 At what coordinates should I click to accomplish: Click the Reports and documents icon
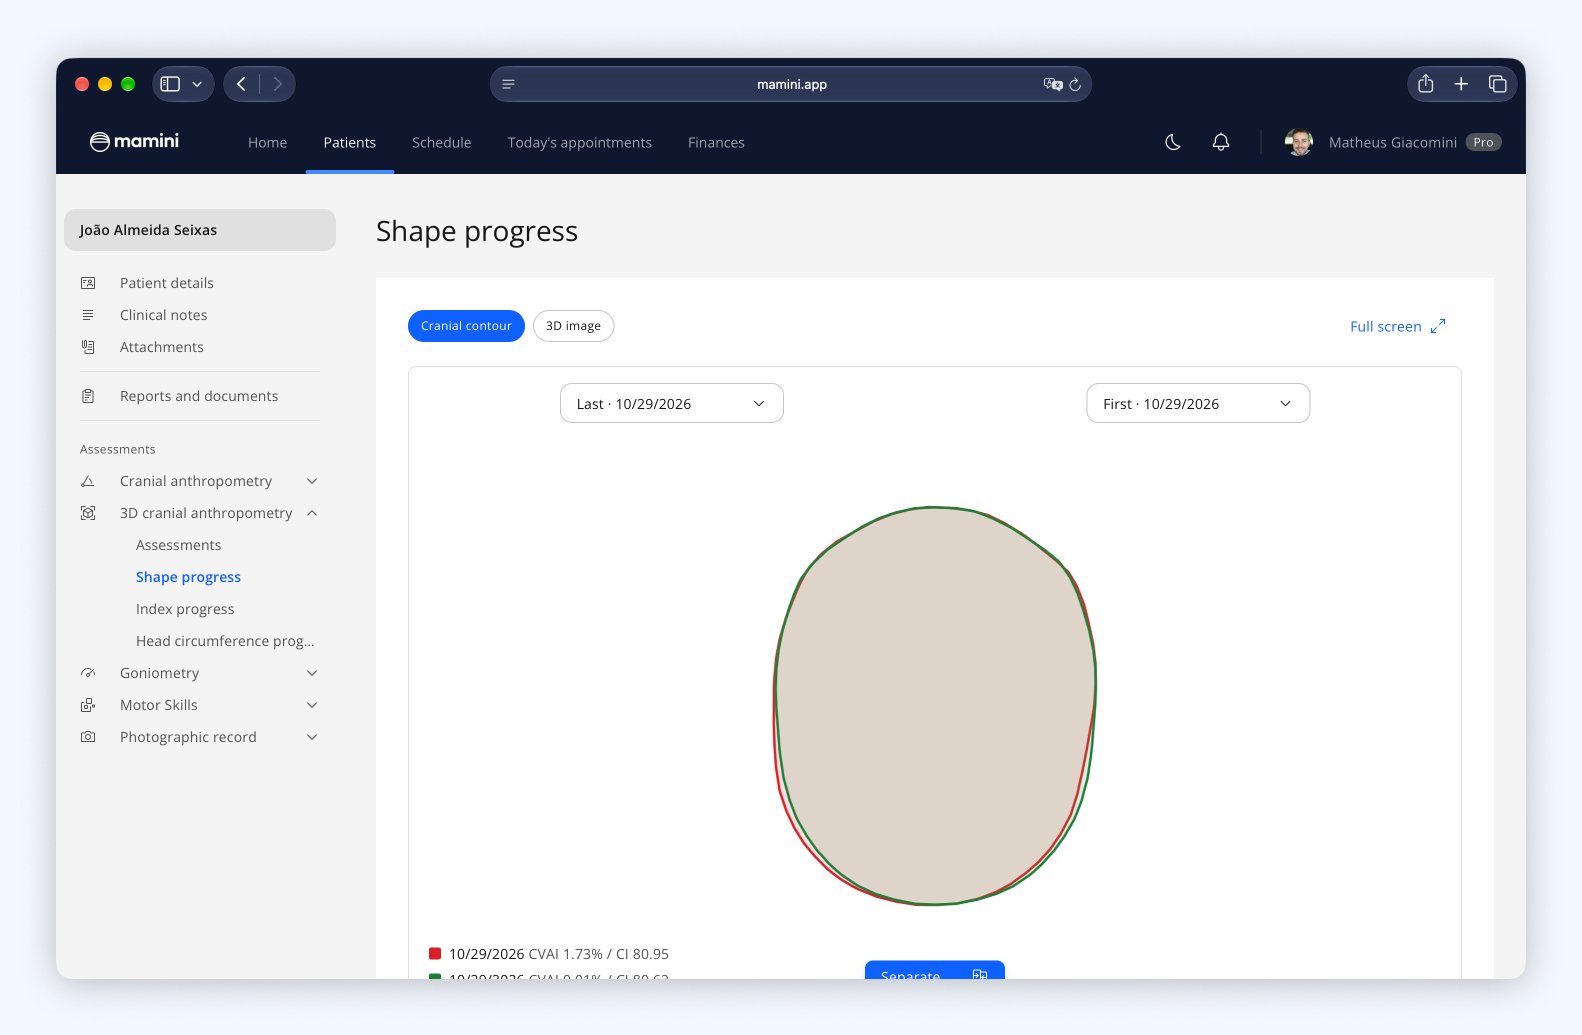point(88,396)
